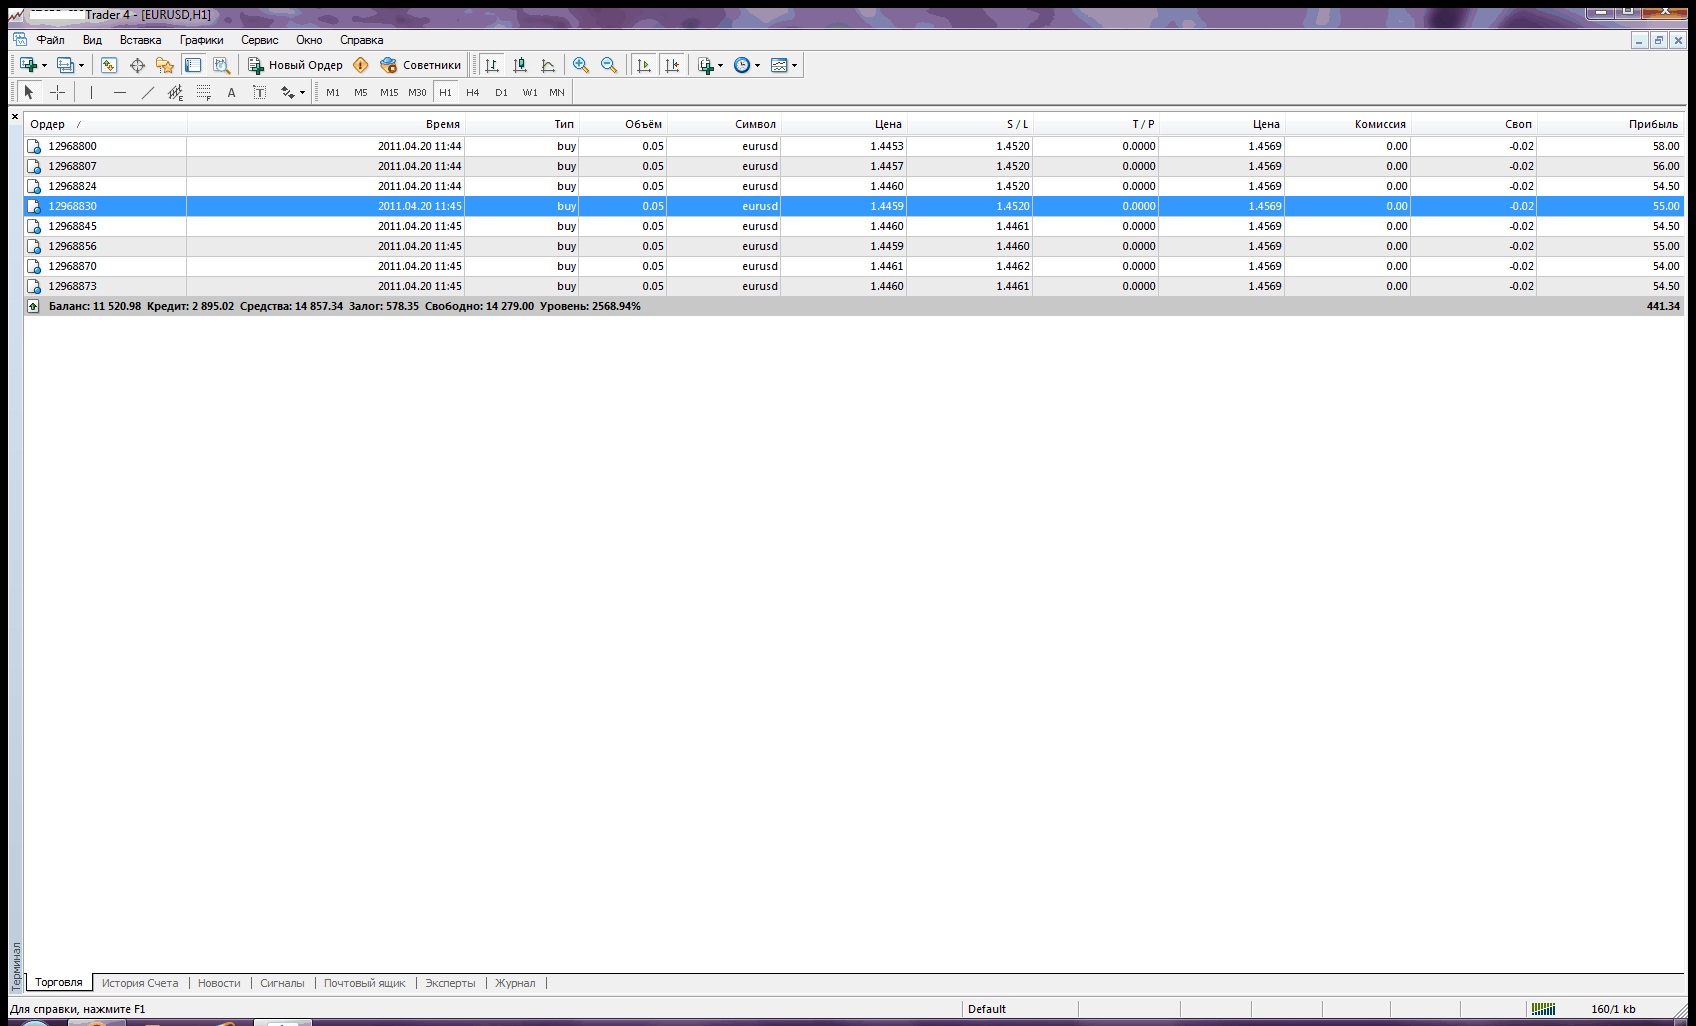Open the Сервис menu
Image resolution: width=1696 pixels, height=1026 pixels.
tap(259, 40)
